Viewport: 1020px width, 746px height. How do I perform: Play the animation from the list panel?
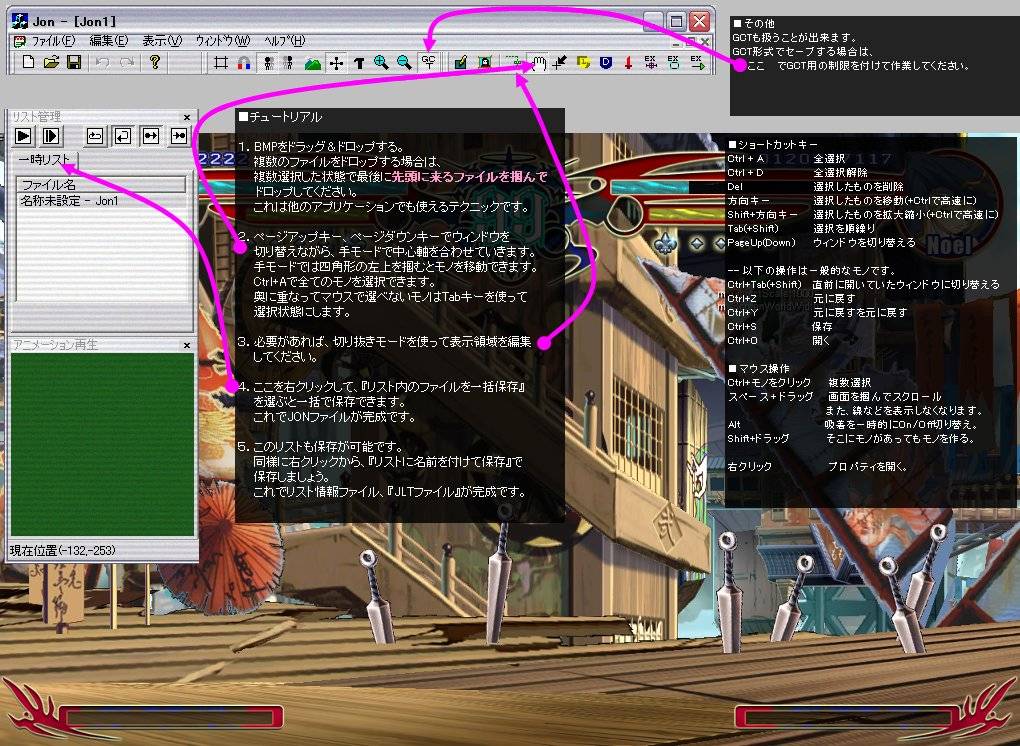coord(23,136)
